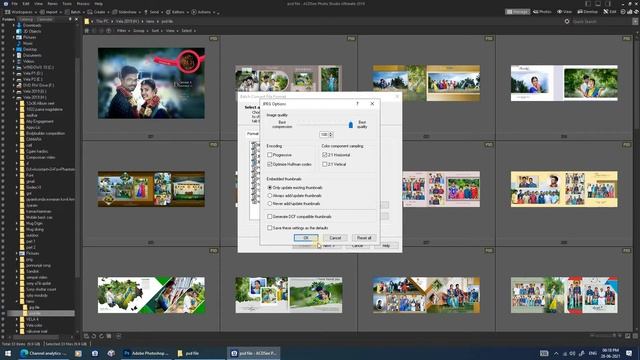Click Cancel in JPEG Options dialog
Screen dimensions: 640x360
pos(335,238)
